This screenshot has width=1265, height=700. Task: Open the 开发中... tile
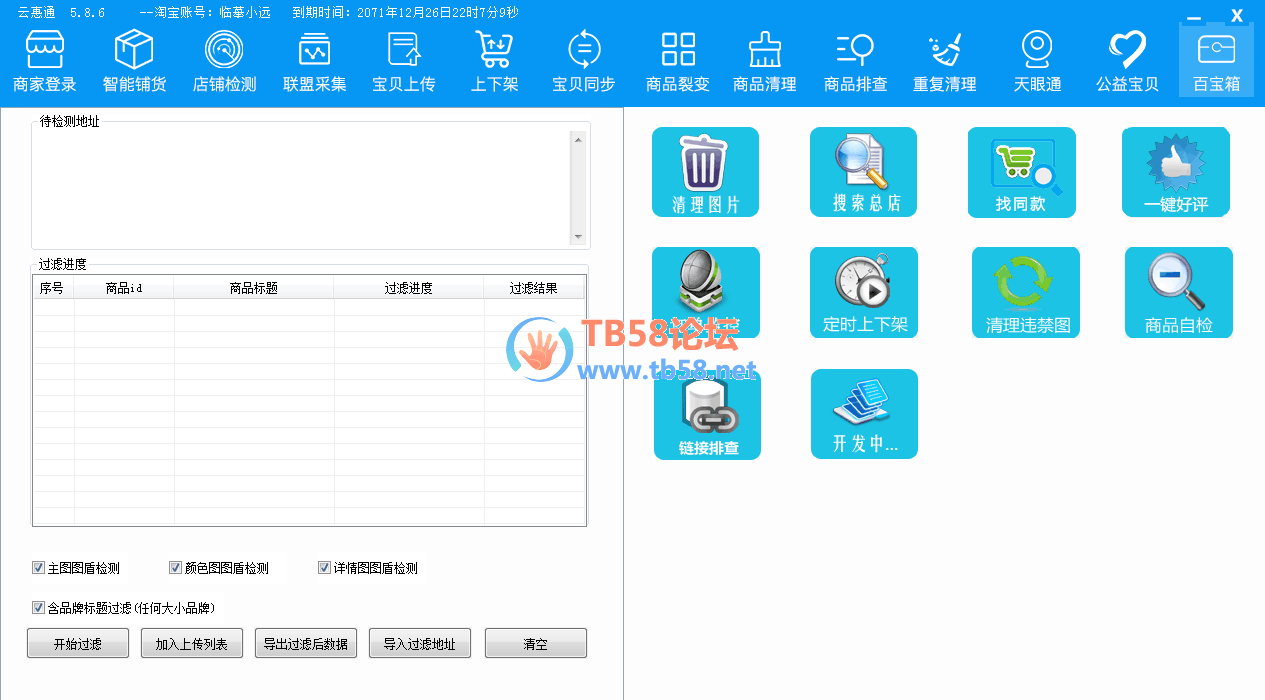pyautogui.click(x=865, y=414)
